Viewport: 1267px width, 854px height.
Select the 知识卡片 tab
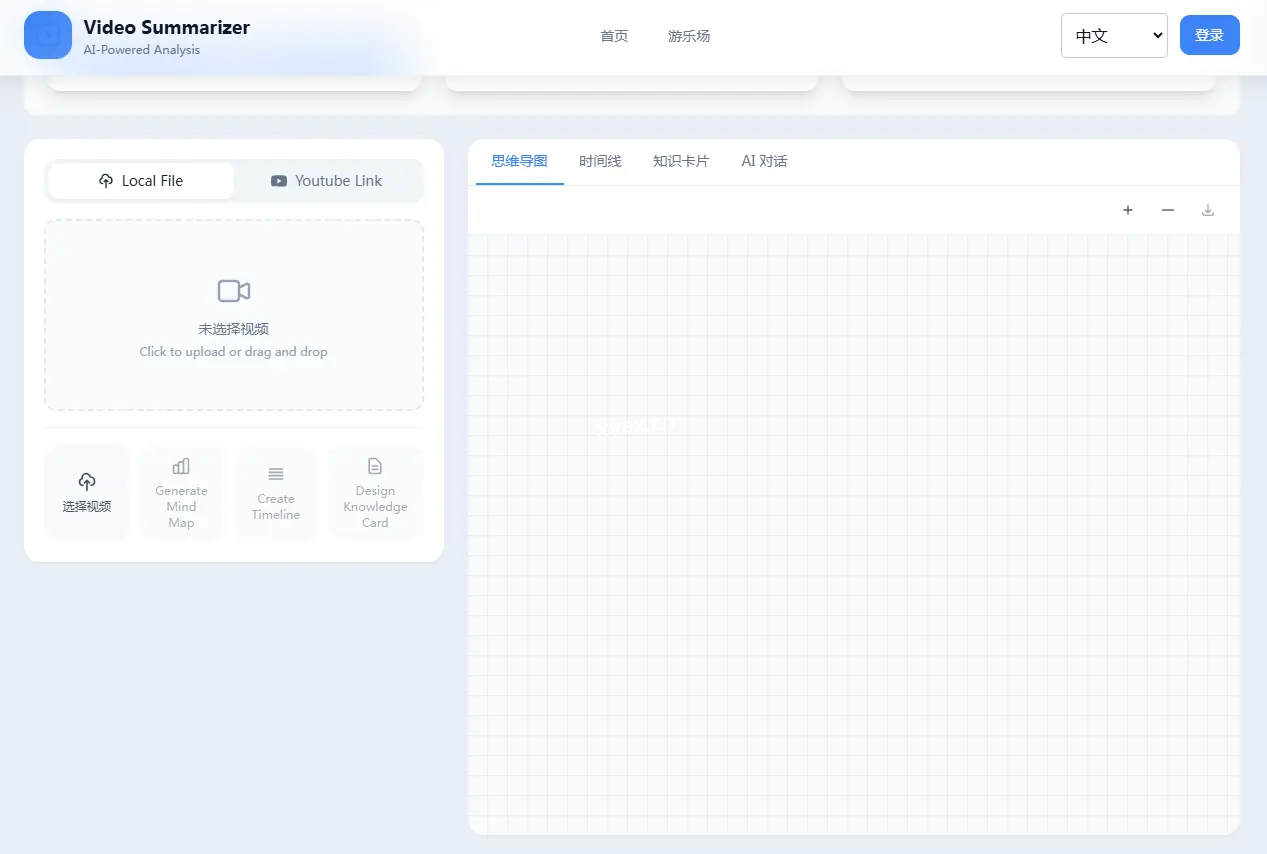[x=681, y=161]
